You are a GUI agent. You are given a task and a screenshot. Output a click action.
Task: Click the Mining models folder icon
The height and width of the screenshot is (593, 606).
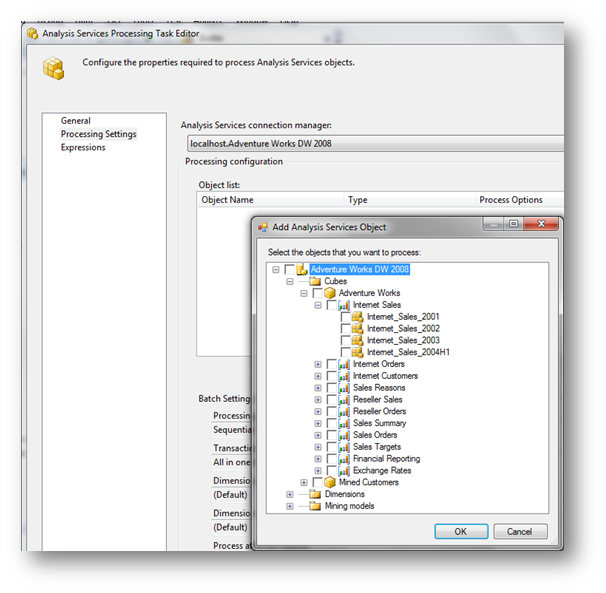(315, 506)
